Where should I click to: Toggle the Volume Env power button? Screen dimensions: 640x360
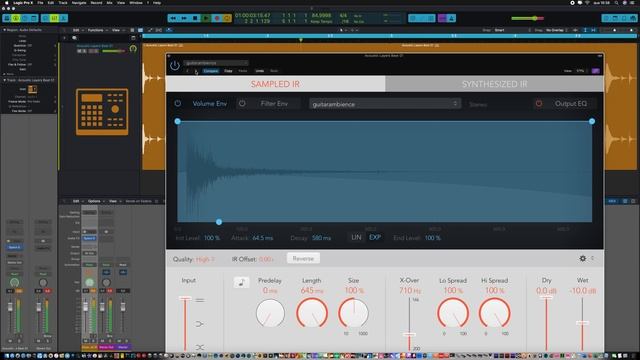pos(178,104)
